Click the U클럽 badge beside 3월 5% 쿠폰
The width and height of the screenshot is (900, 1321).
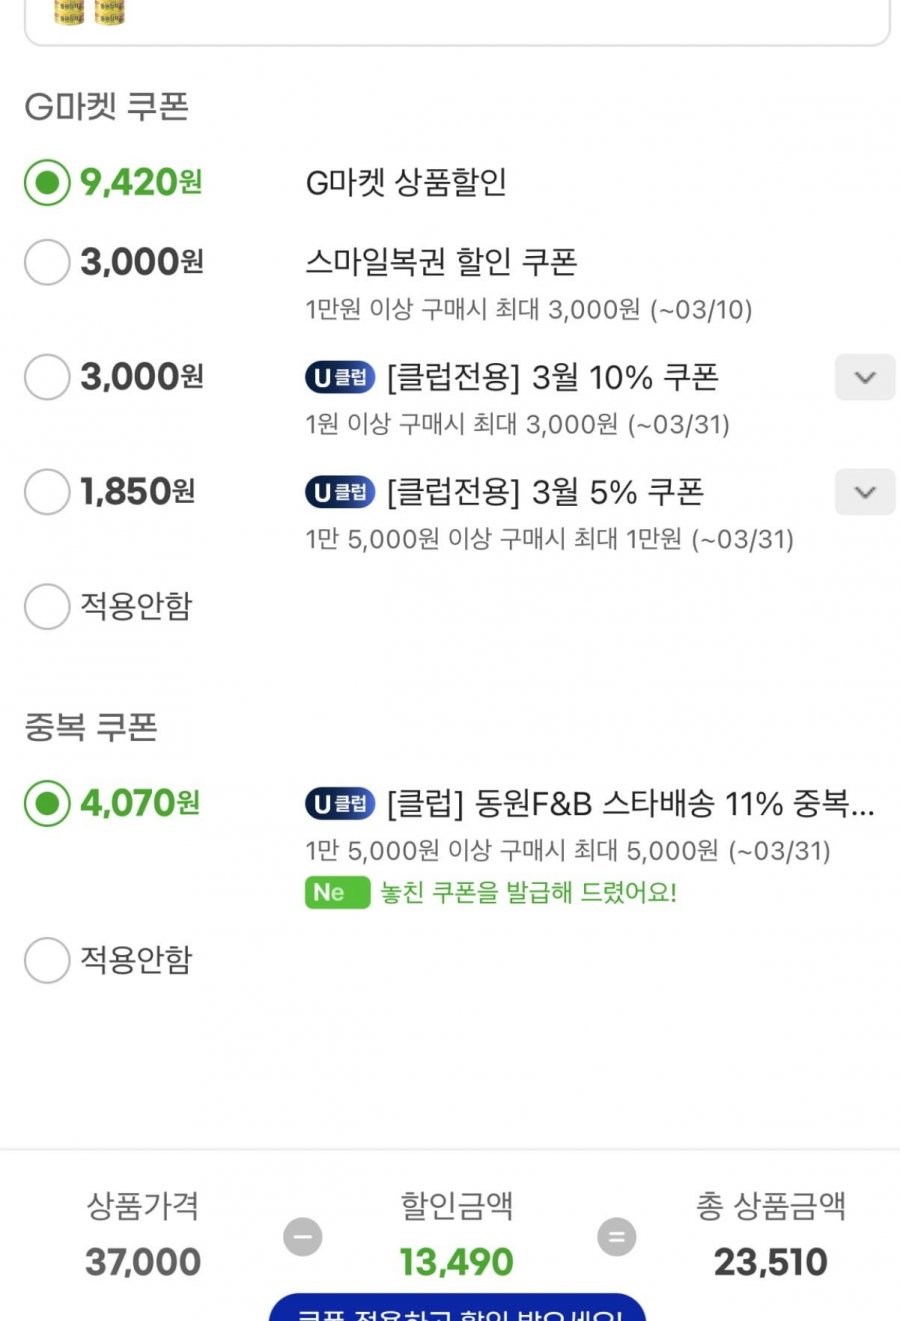click(340, 492)
